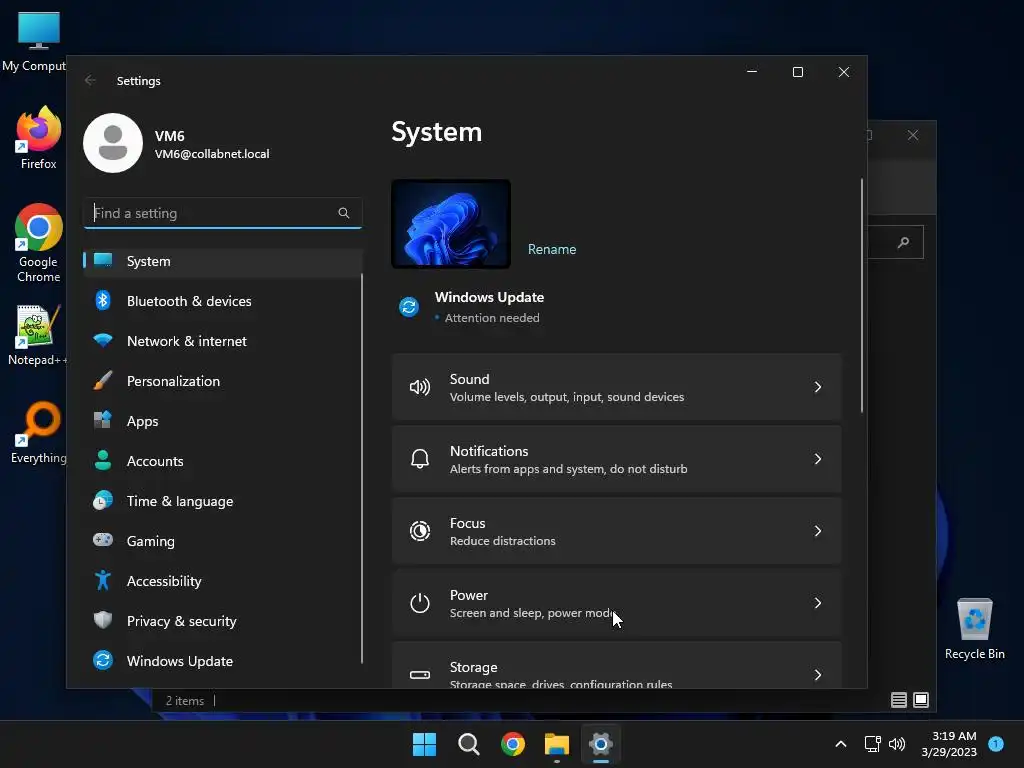This screenshot has height=768, width=1024.
Task: Open Focus settings
Action: 616,531
